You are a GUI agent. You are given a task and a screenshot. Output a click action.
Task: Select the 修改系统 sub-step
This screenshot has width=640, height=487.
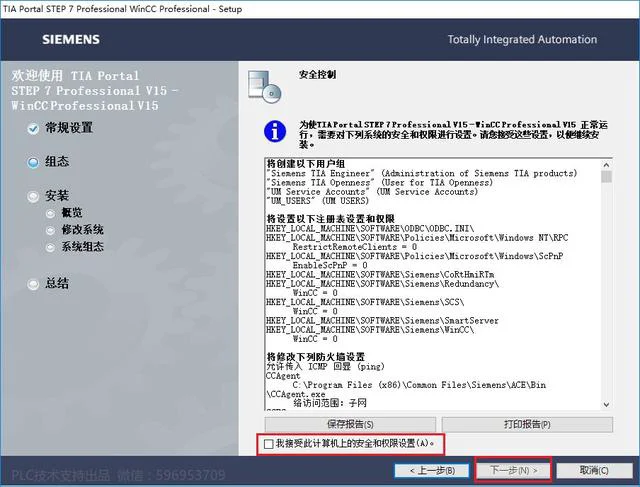pyautogui.click(x=82, y=230)
